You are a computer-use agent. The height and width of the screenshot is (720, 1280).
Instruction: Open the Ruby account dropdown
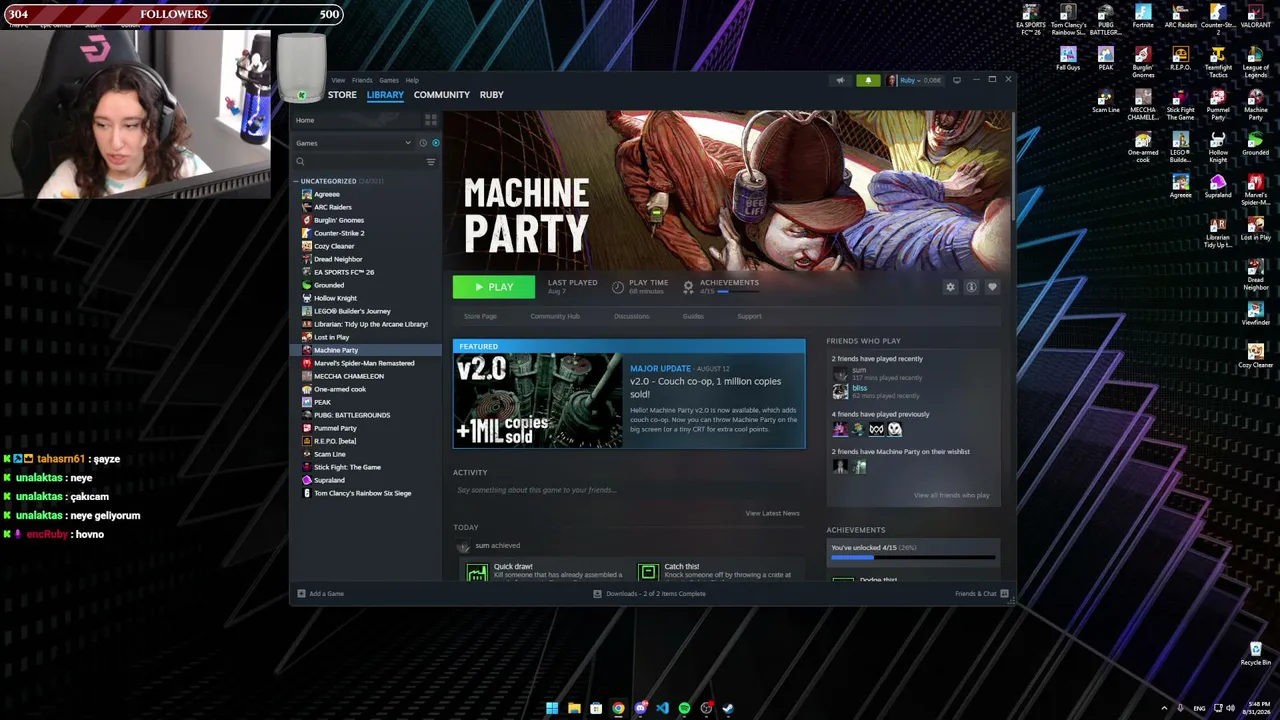(914, 80)
